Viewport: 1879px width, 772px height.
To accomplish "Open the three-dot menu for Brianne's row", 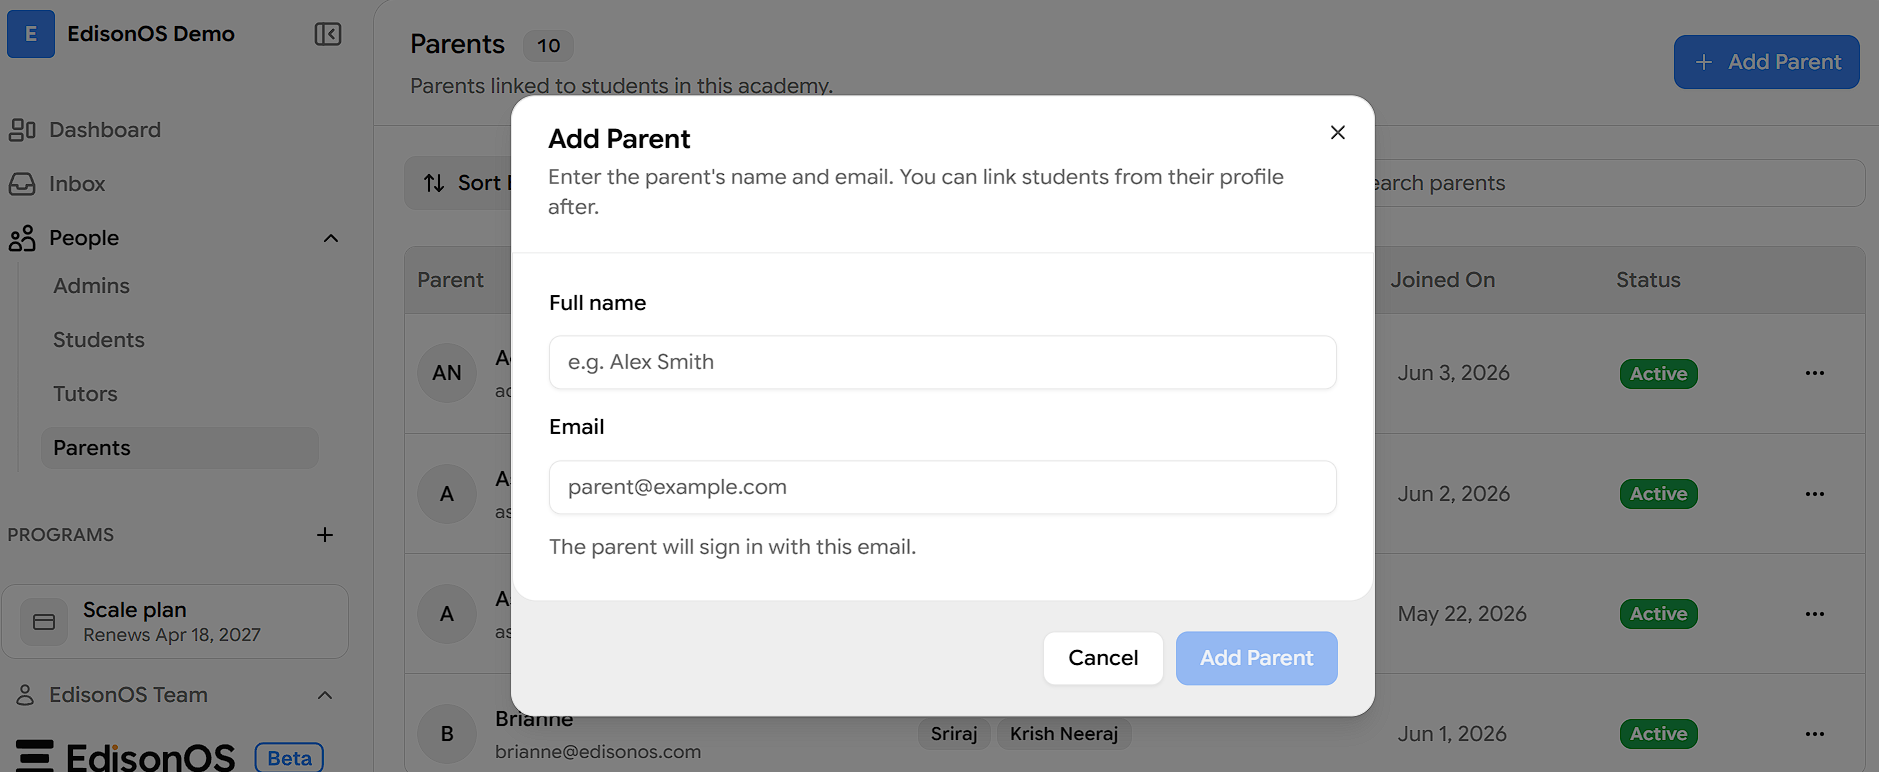I will click(x=1815, y=734).
